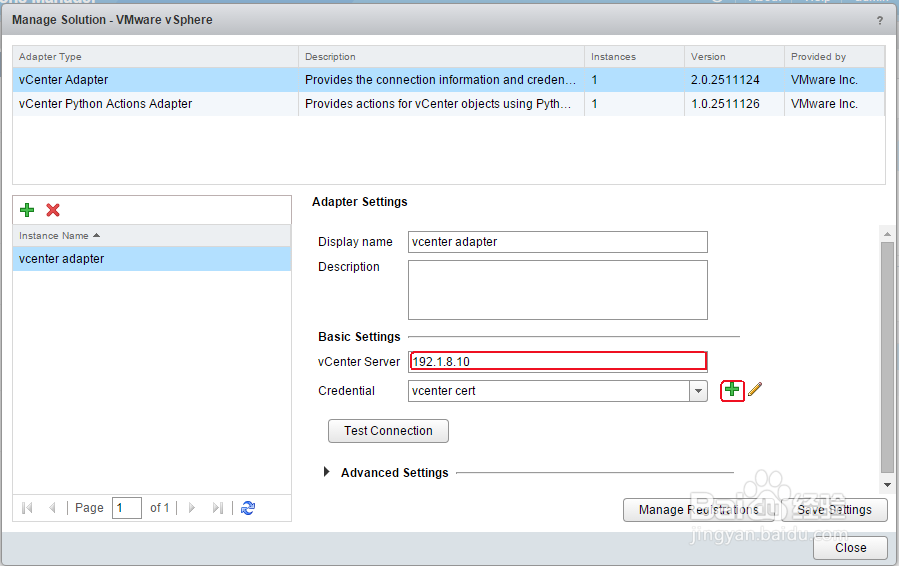The width and height of the screenshot is (899, 566).
Task: Click 'Provides the connection information' description
Action: point(440,80)
